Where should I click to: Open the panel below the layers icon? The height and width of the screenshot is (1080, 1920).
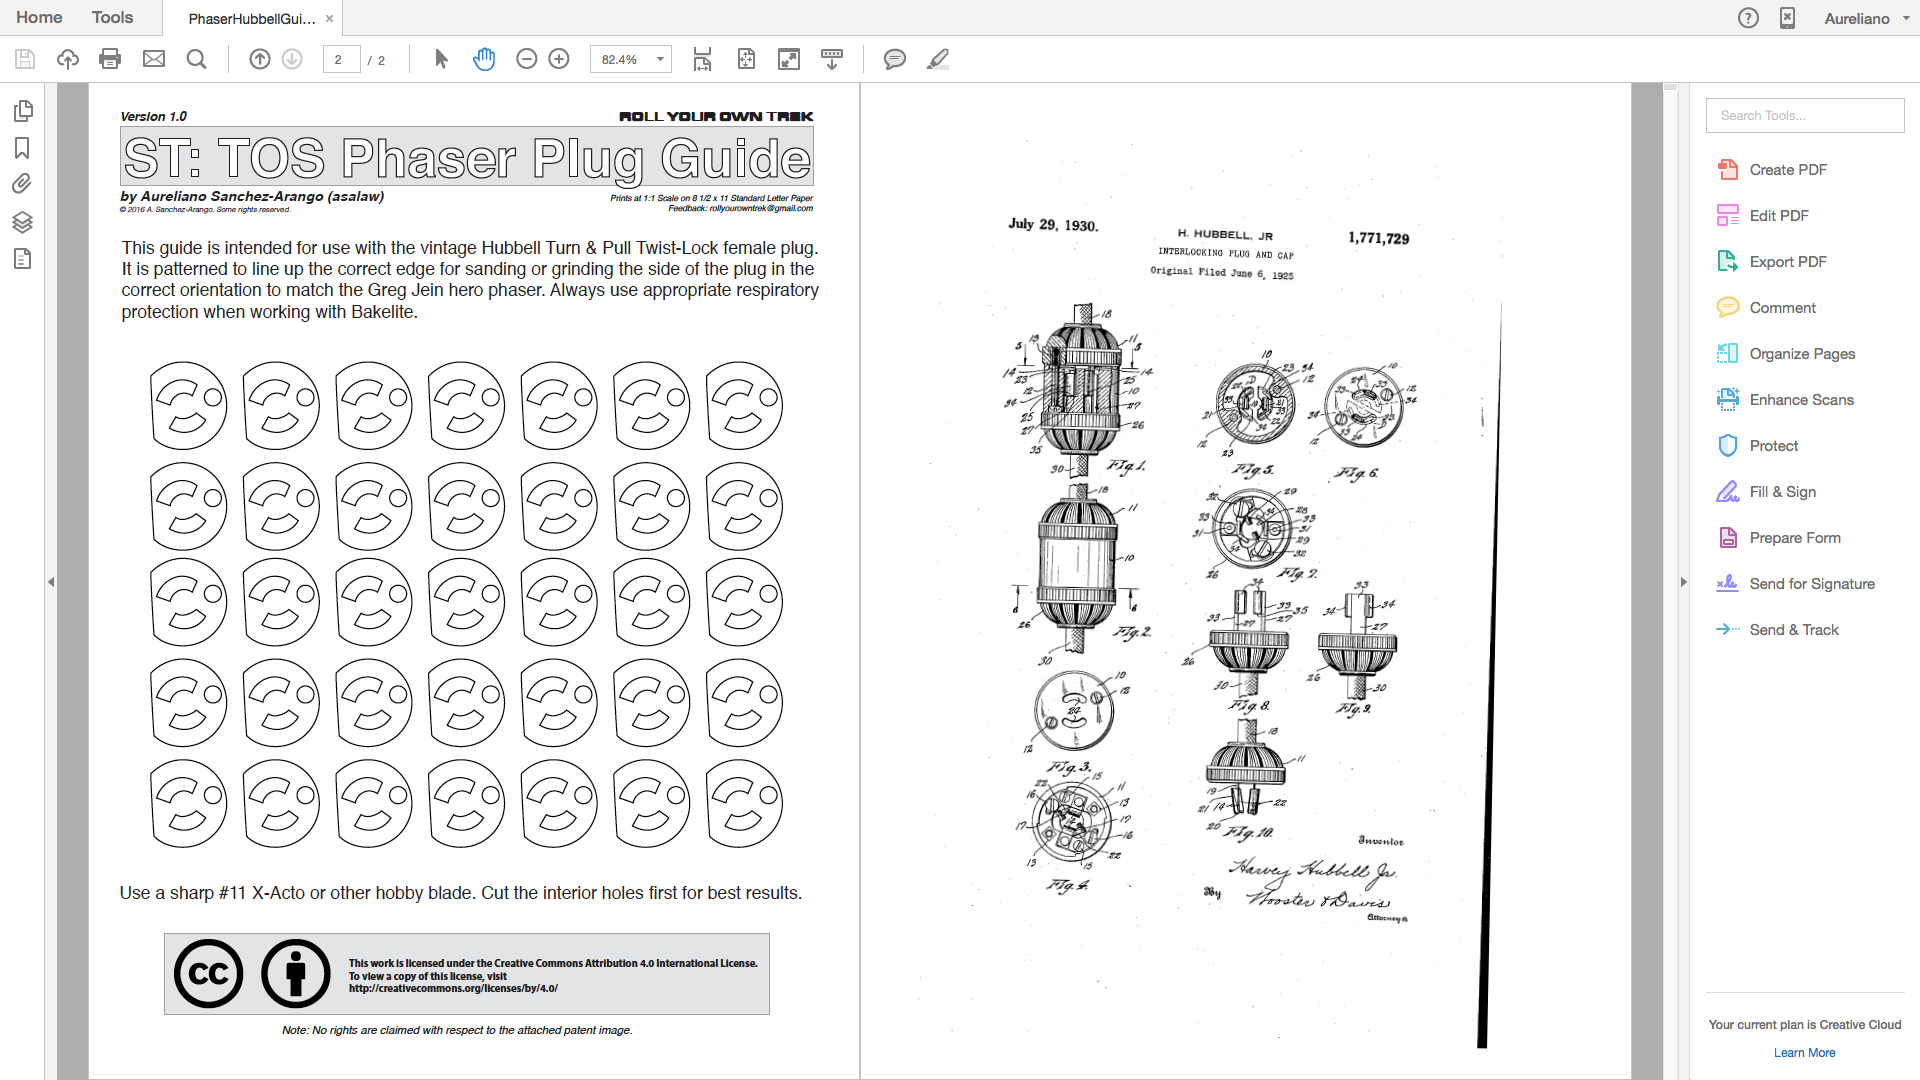[22, 260]
